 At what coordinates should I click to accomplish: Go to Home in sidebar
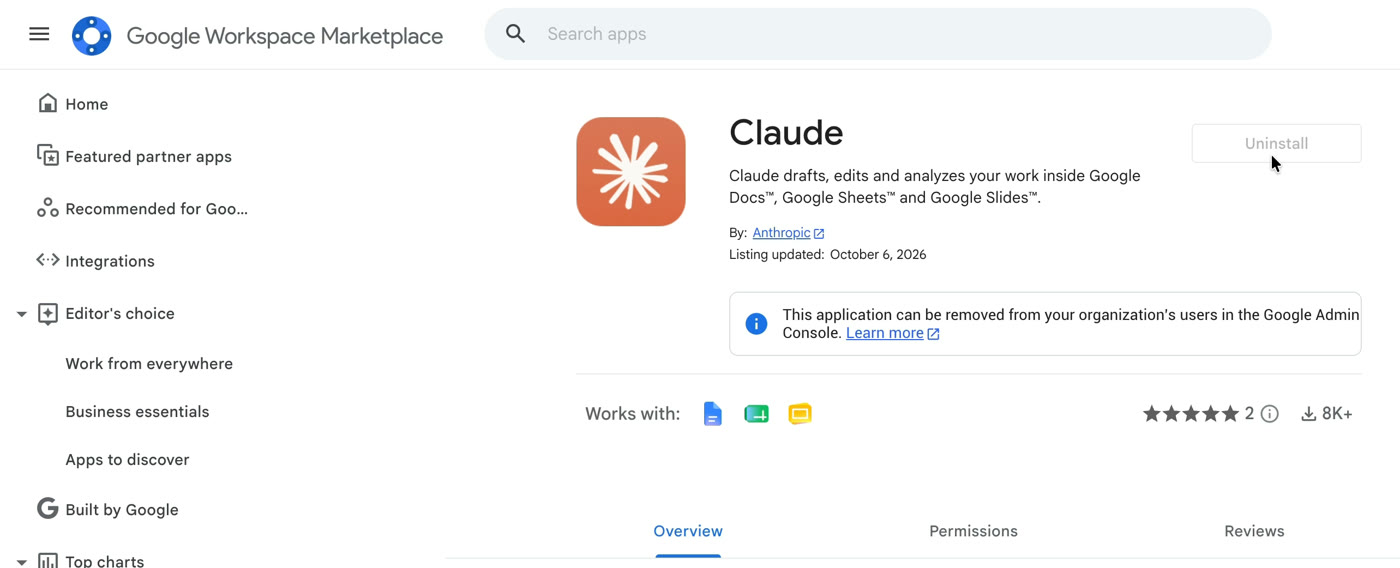[x=87, y=104]
